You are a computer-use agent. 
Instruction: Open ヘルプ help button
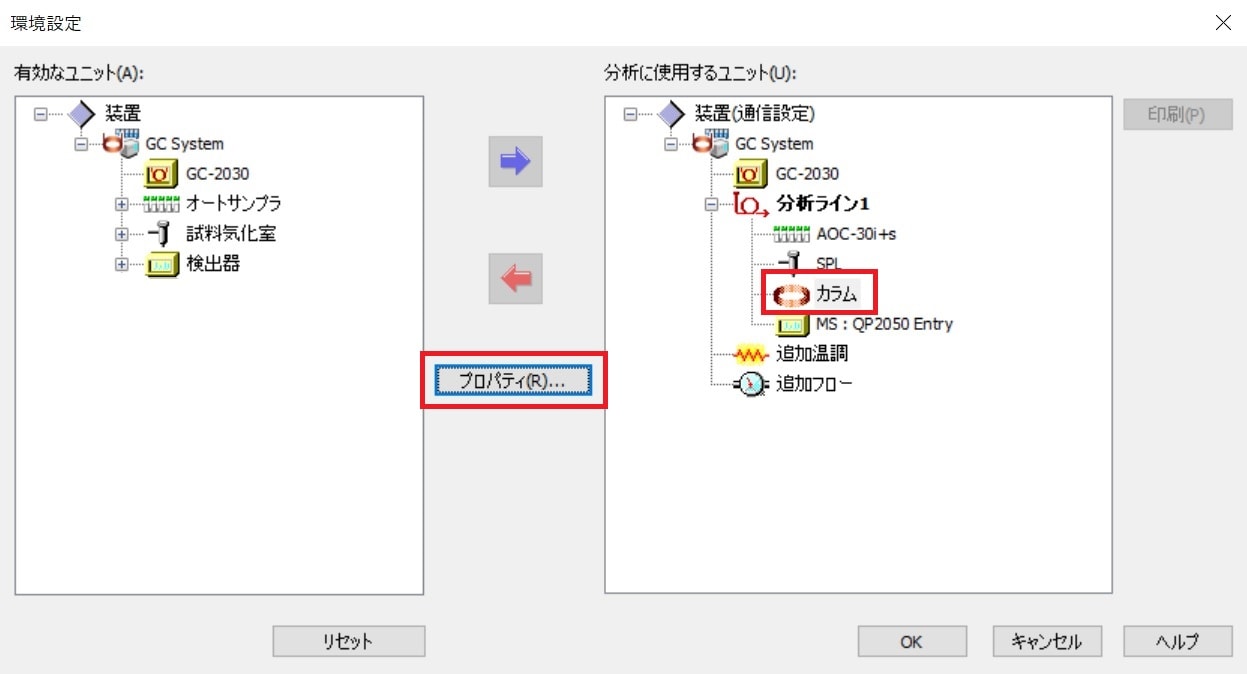point(1178,642)
